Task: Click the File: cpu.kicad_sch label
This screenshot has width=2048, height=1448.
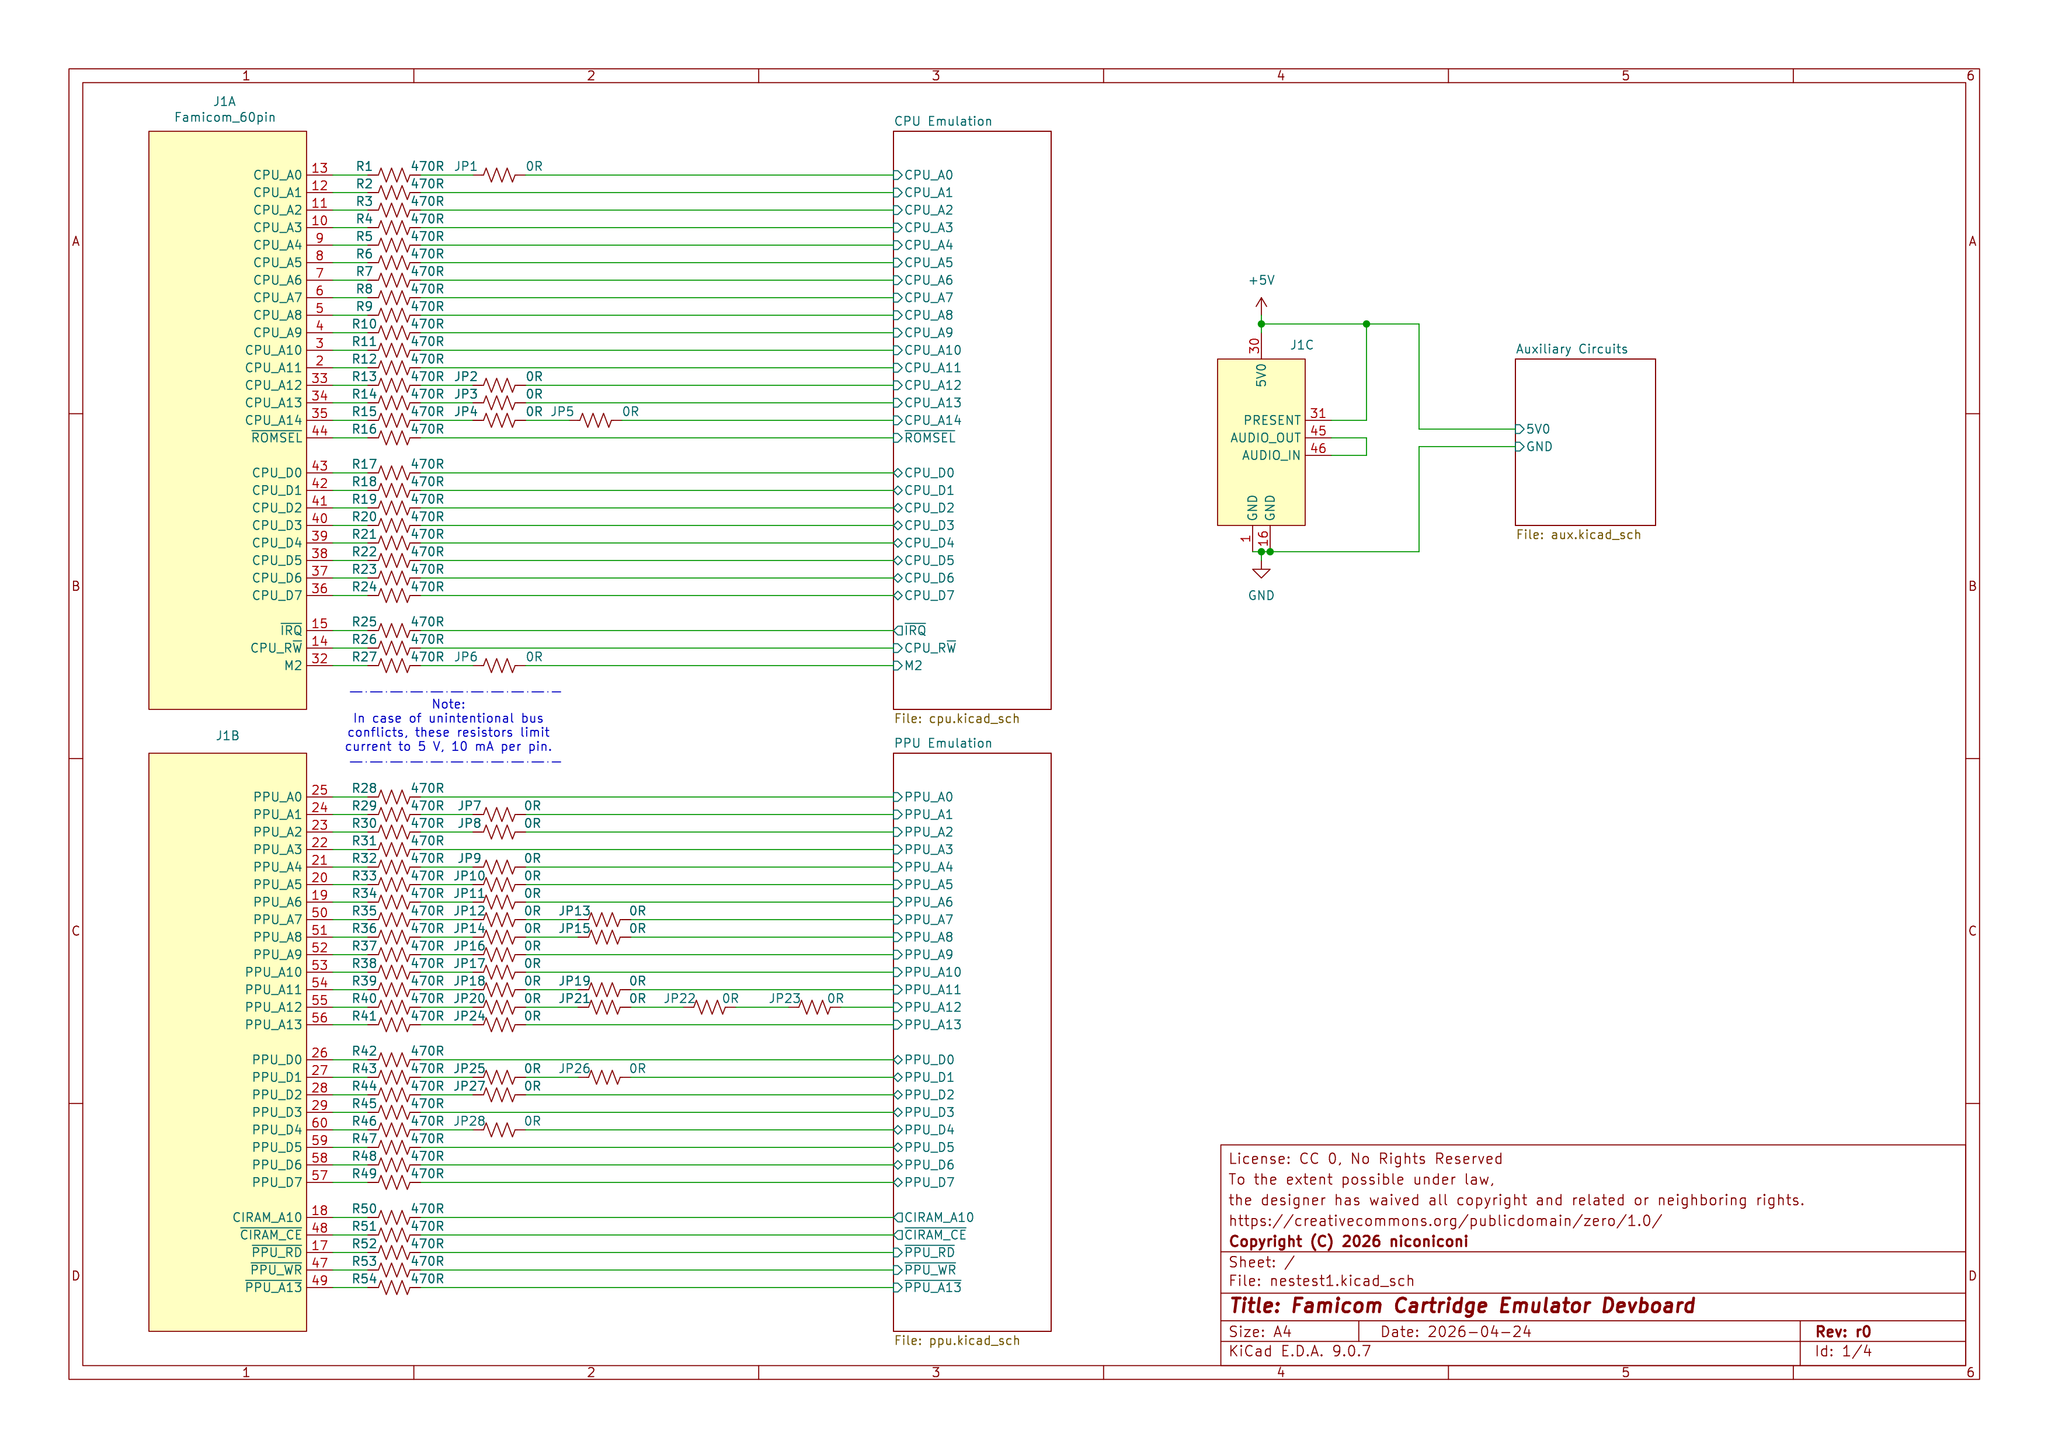Action: [x=956, y=718]
